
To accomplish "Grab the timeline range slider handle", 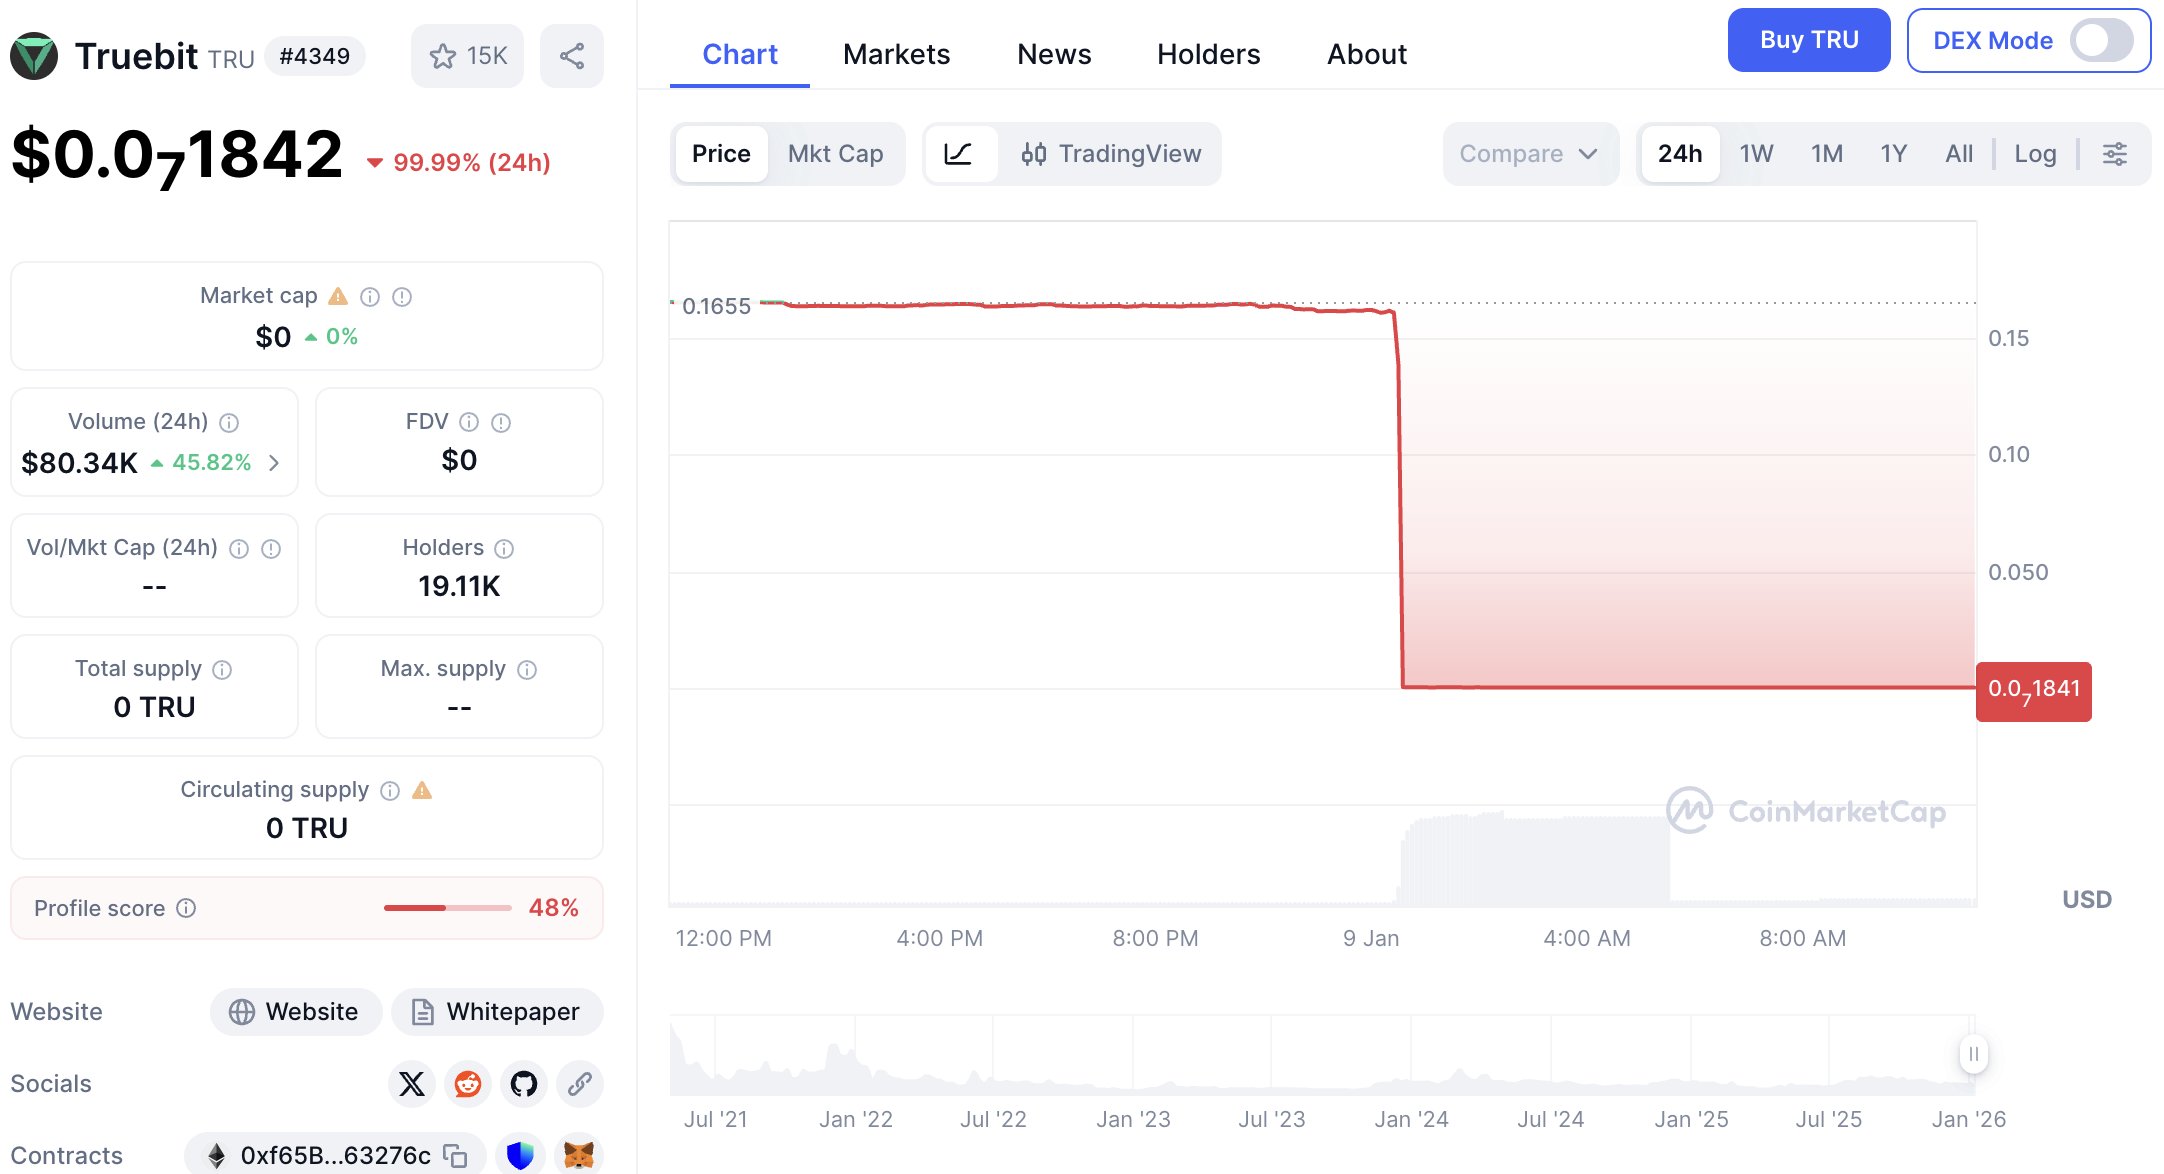I will click(x=1973, y=1054).
